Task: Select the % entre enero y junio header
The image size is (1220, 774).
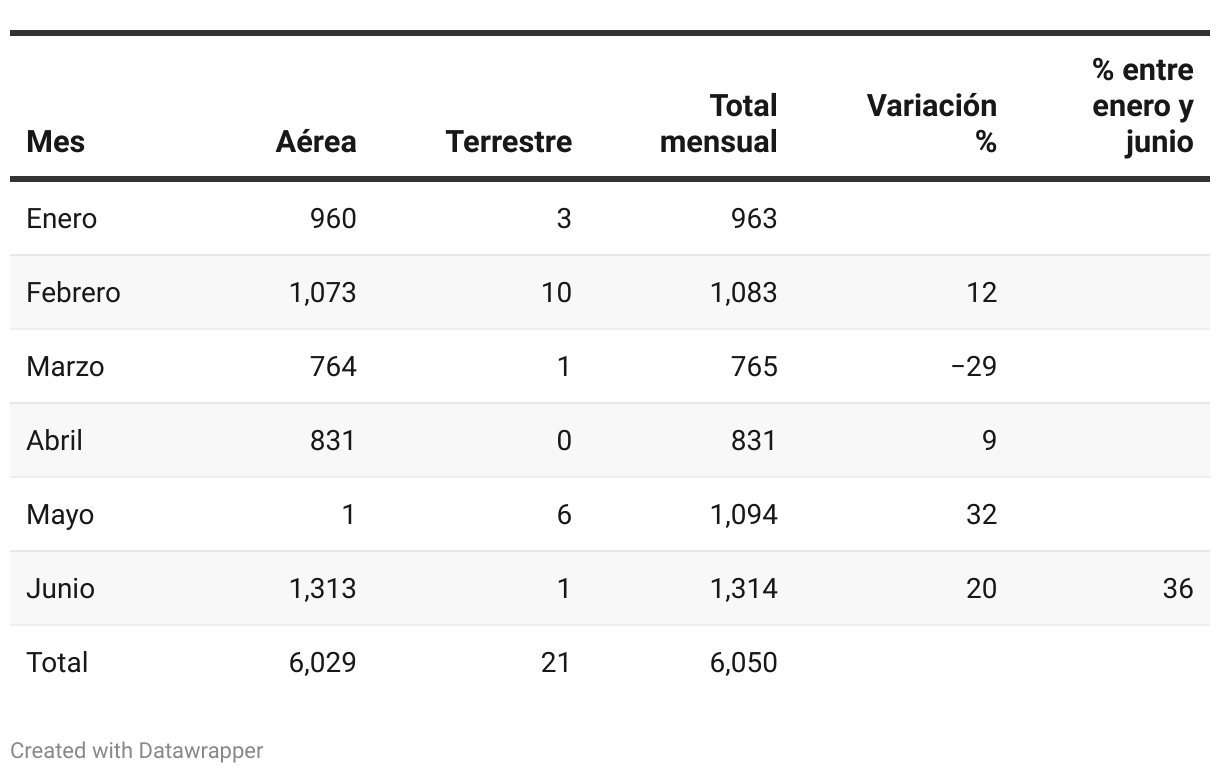Action: coord(1143,106)
